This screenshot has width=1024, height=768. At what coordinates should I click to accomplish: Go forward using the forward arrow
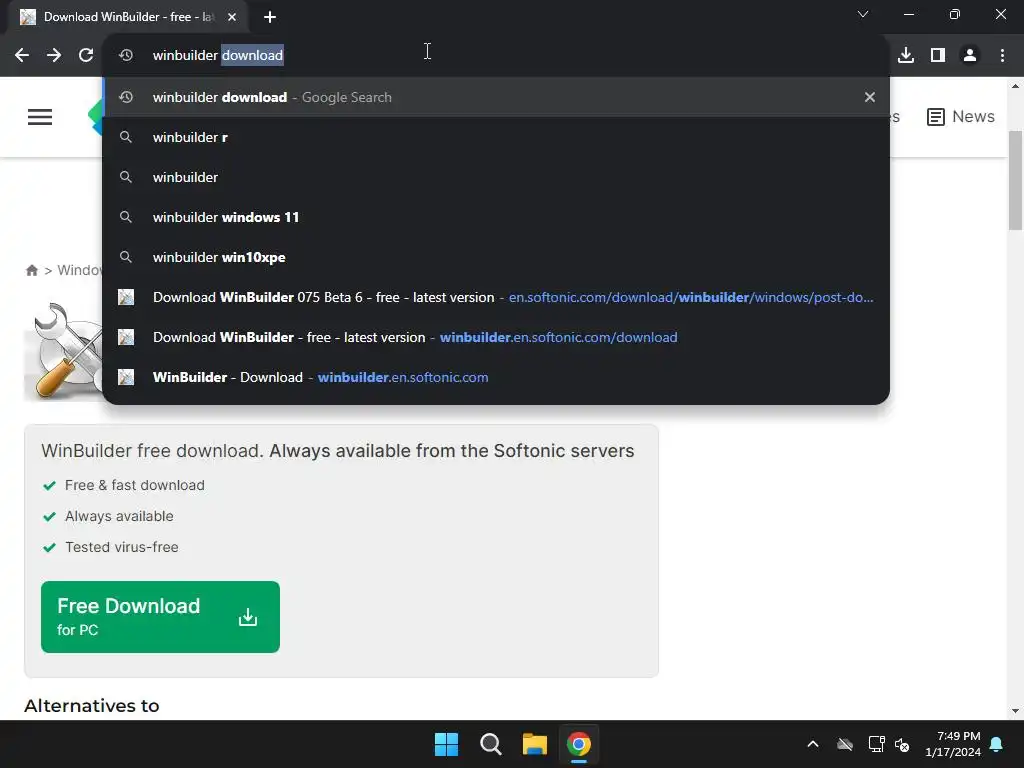[54, 56]
